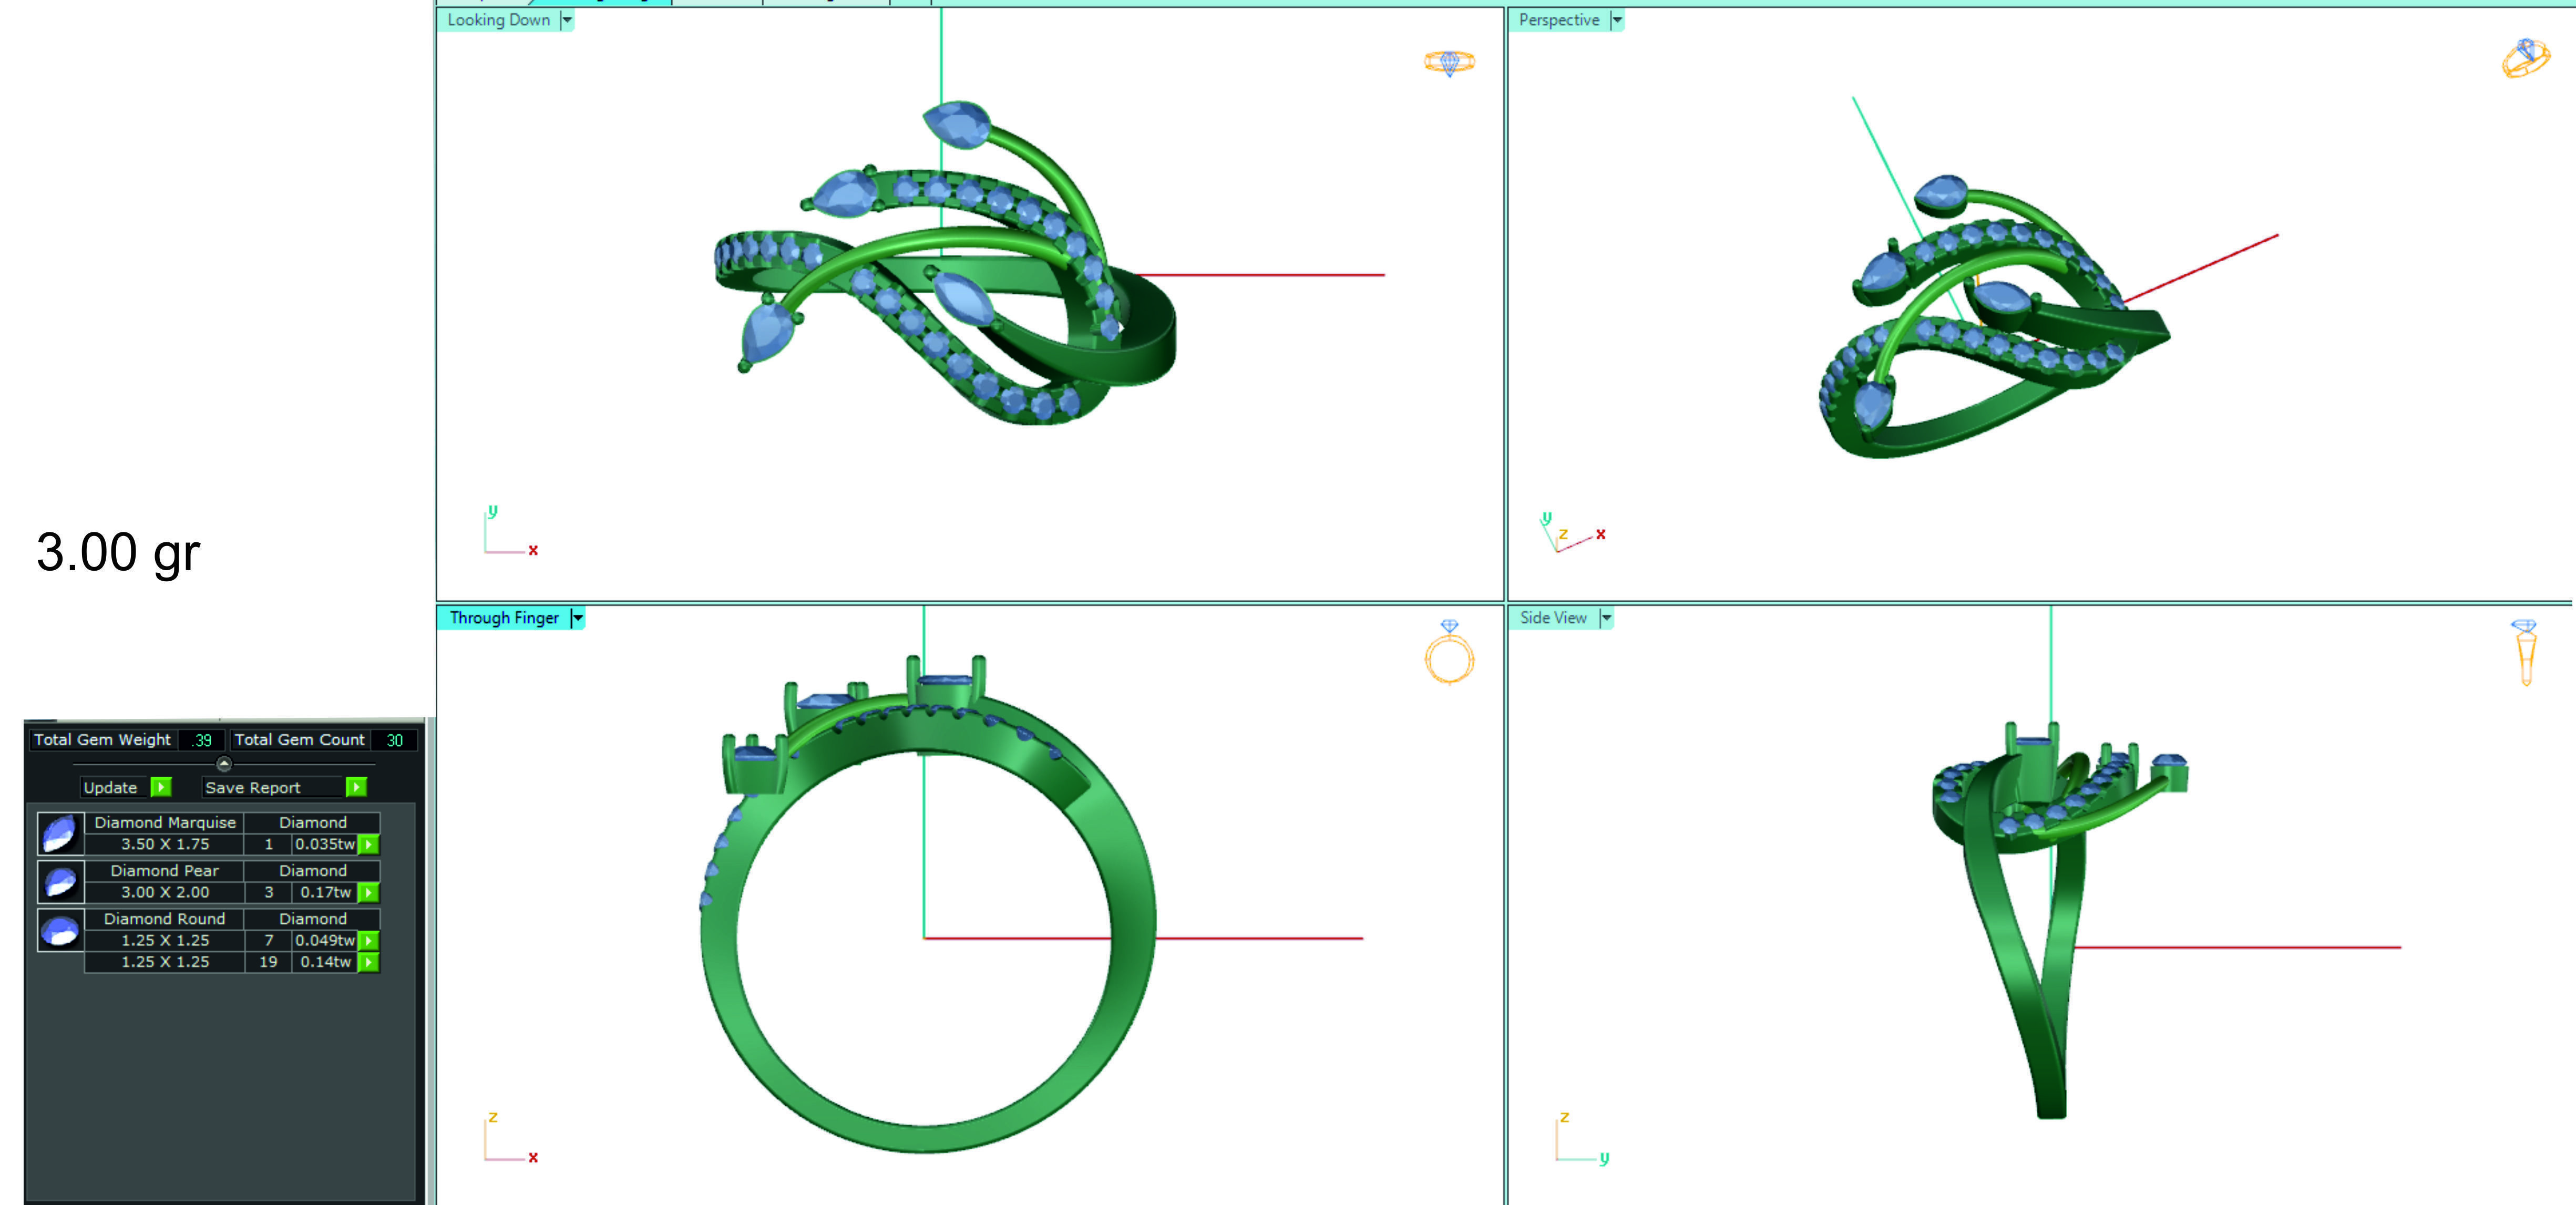This screenshot has width=2576, height=1205.
Task: Click the '0.14tw' weight cell
Action: (x=325, y=962)
